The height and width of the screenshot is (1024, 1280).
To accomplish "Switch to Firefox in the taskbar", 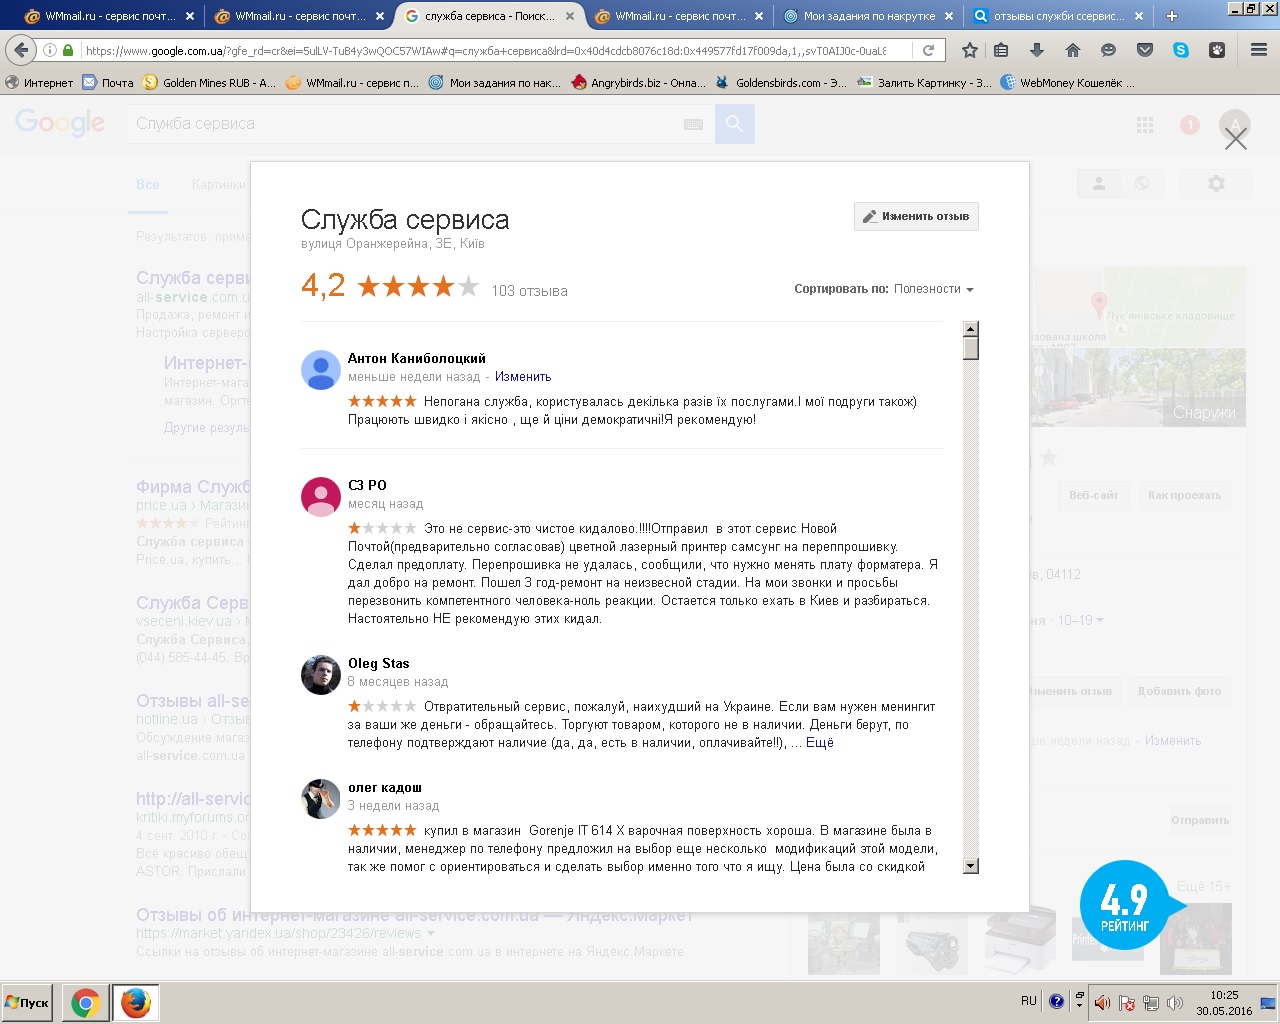I will [x=135, y=1003].
